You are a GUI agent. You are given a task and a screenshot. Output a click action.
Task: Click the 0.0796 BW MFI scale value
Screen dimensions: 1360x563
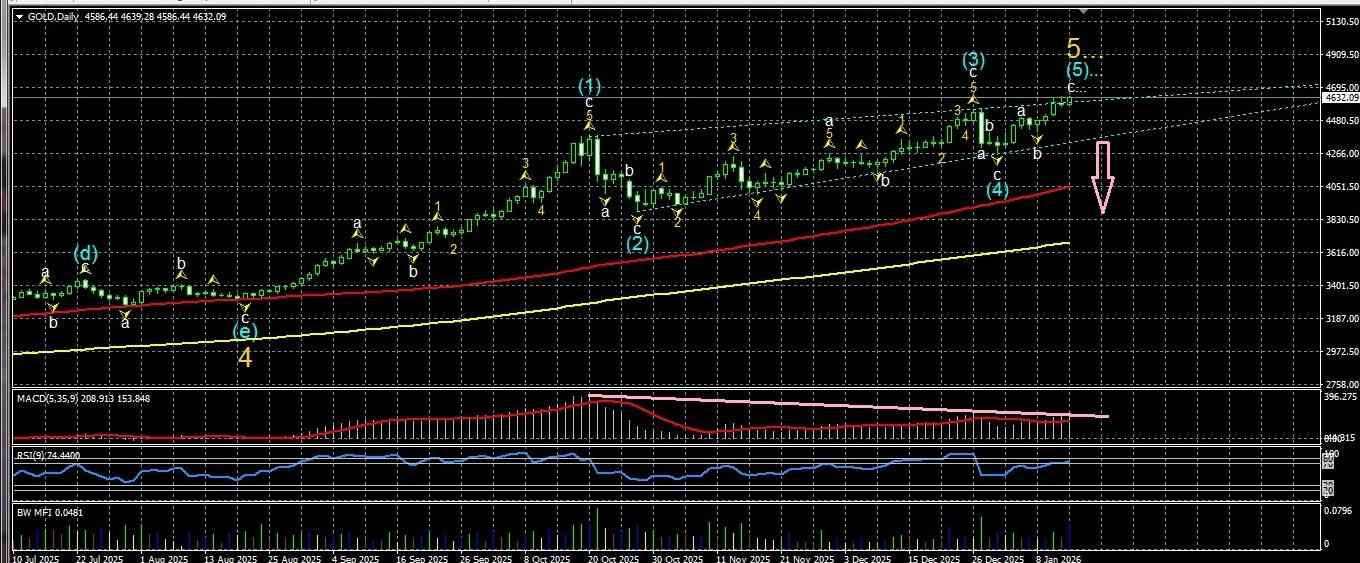click(x=1338, y=511)
